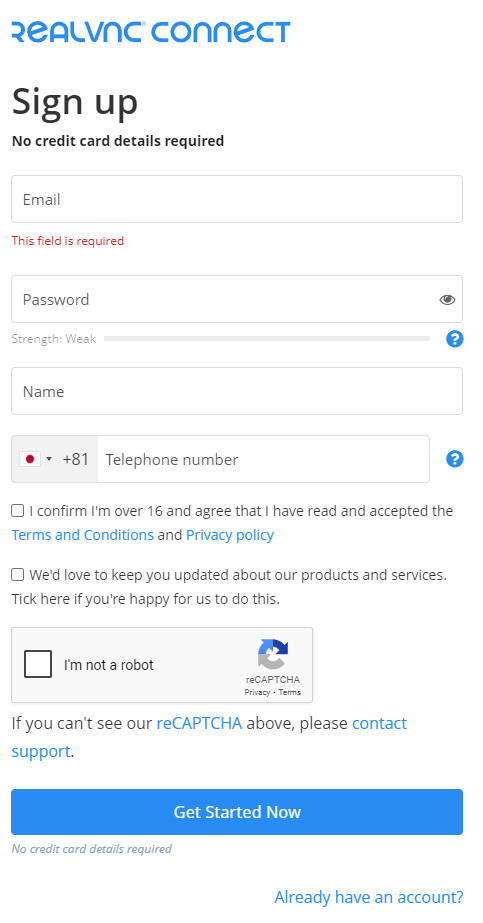
Task: Click the RealVNC Connect logo
Action: click(151, 32)
